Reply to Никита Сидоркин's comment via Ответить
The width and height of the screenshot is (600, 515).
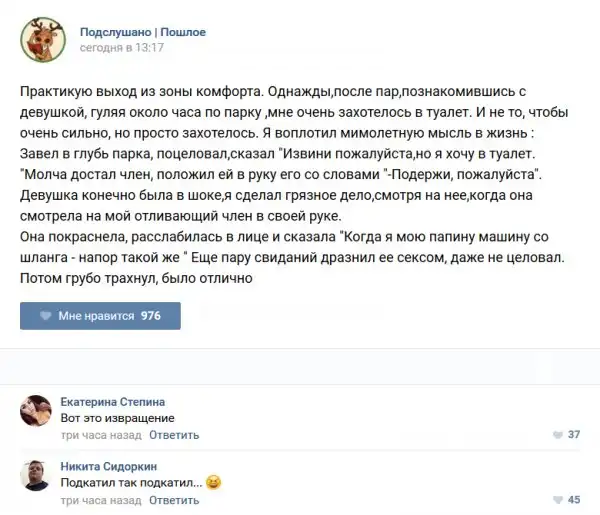click(x=174, y=500)
